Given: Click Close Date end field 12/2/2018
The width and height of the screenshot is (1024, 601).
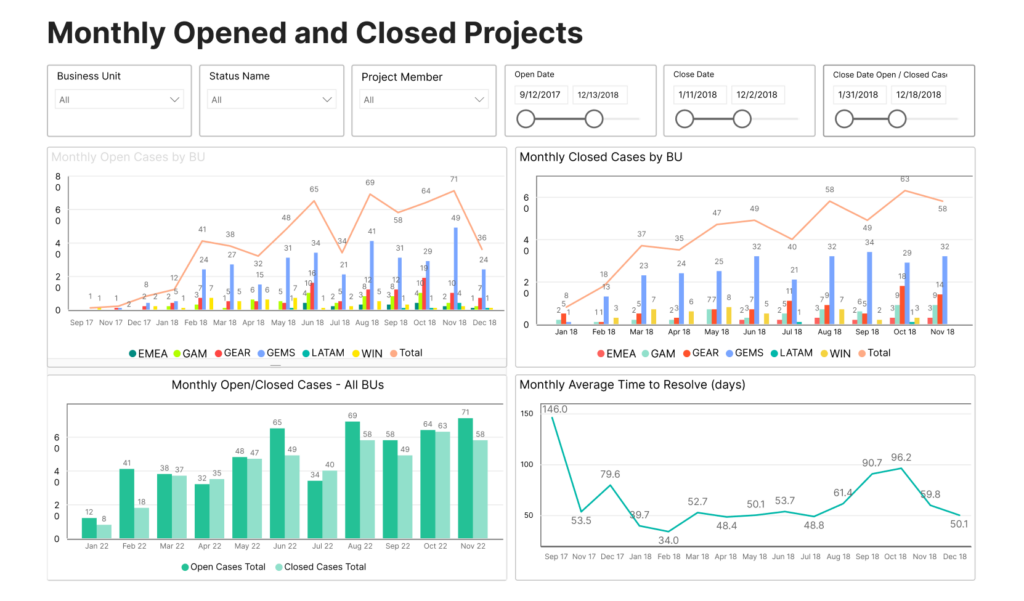Looking at the screenshot, I should point(757,95).
